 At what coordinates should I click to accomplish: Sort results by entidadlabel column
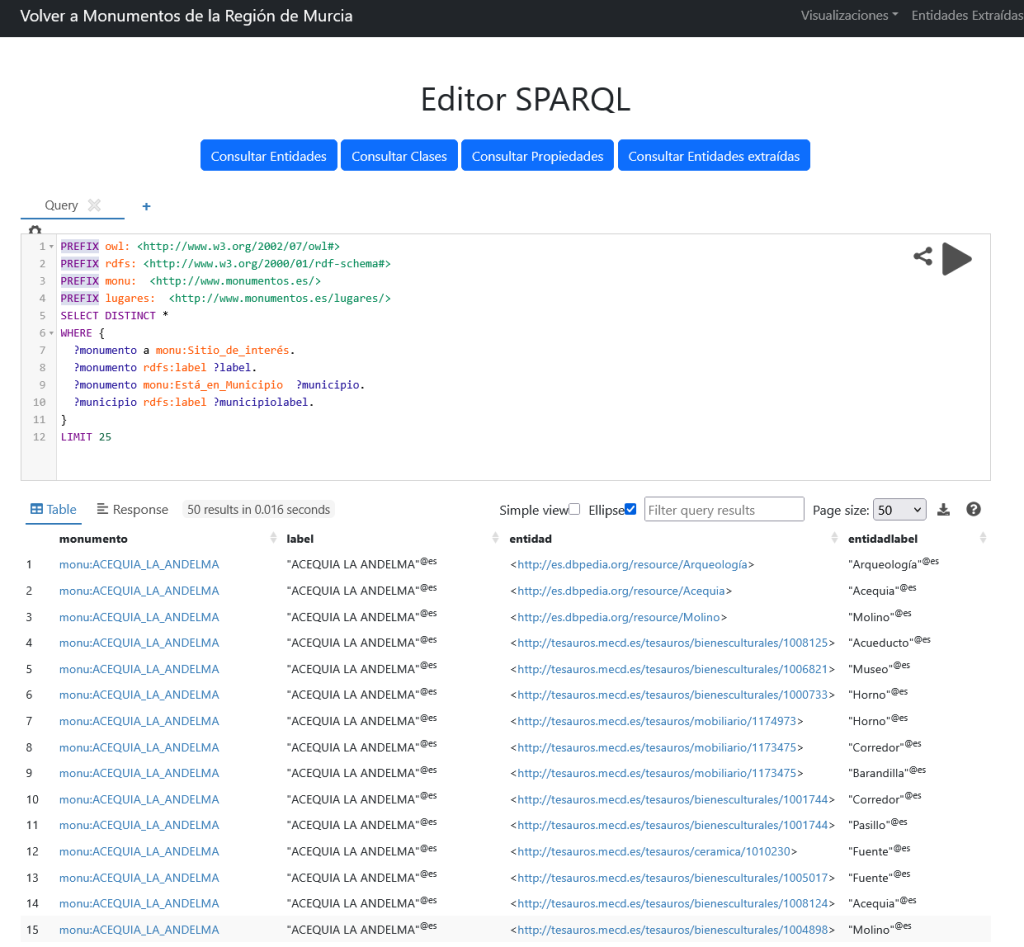point(982,539)
